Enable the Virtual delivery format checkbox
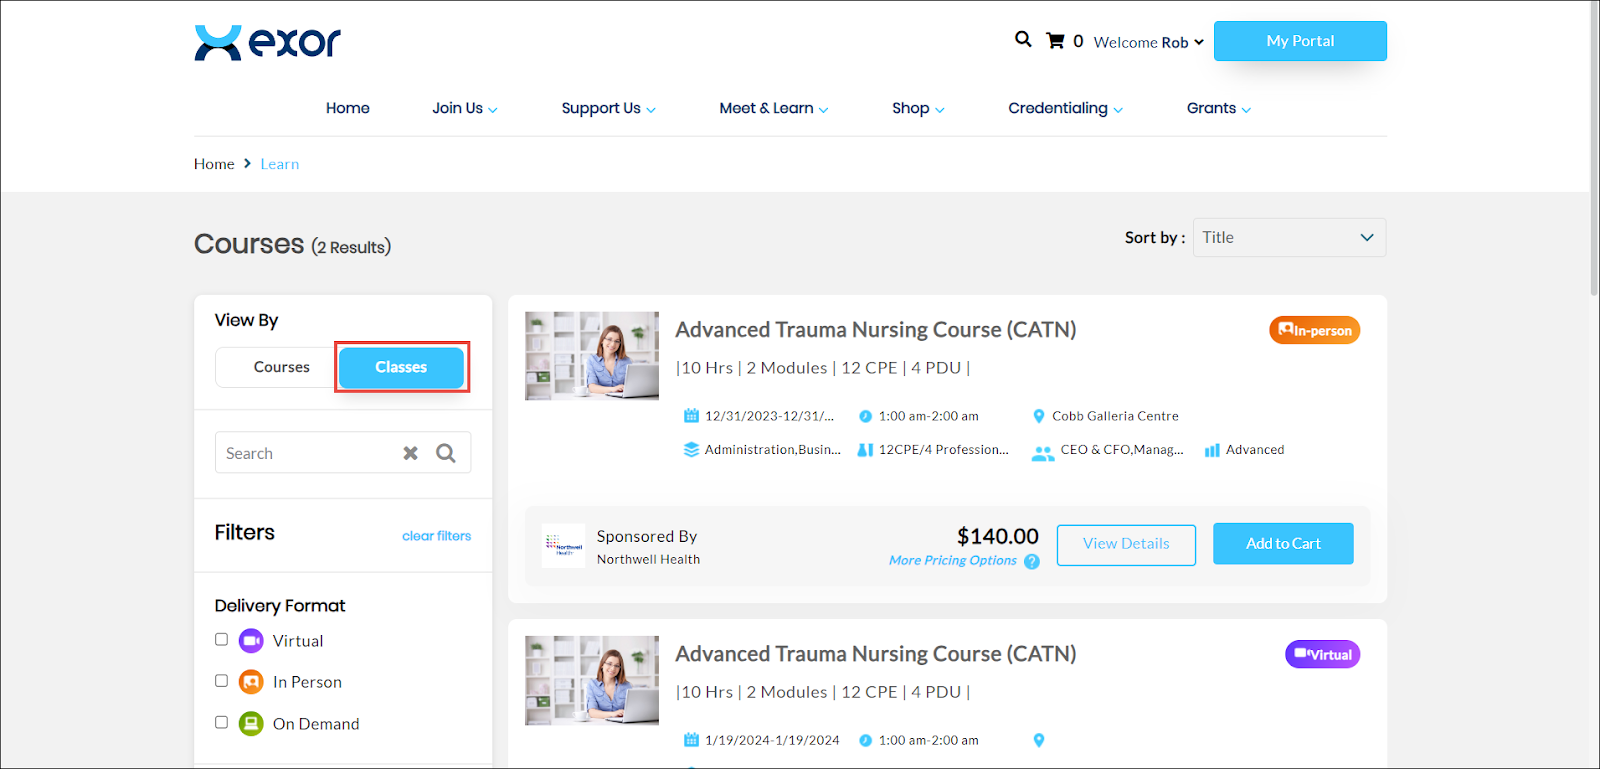1600x769 pixels. (222, 640)
